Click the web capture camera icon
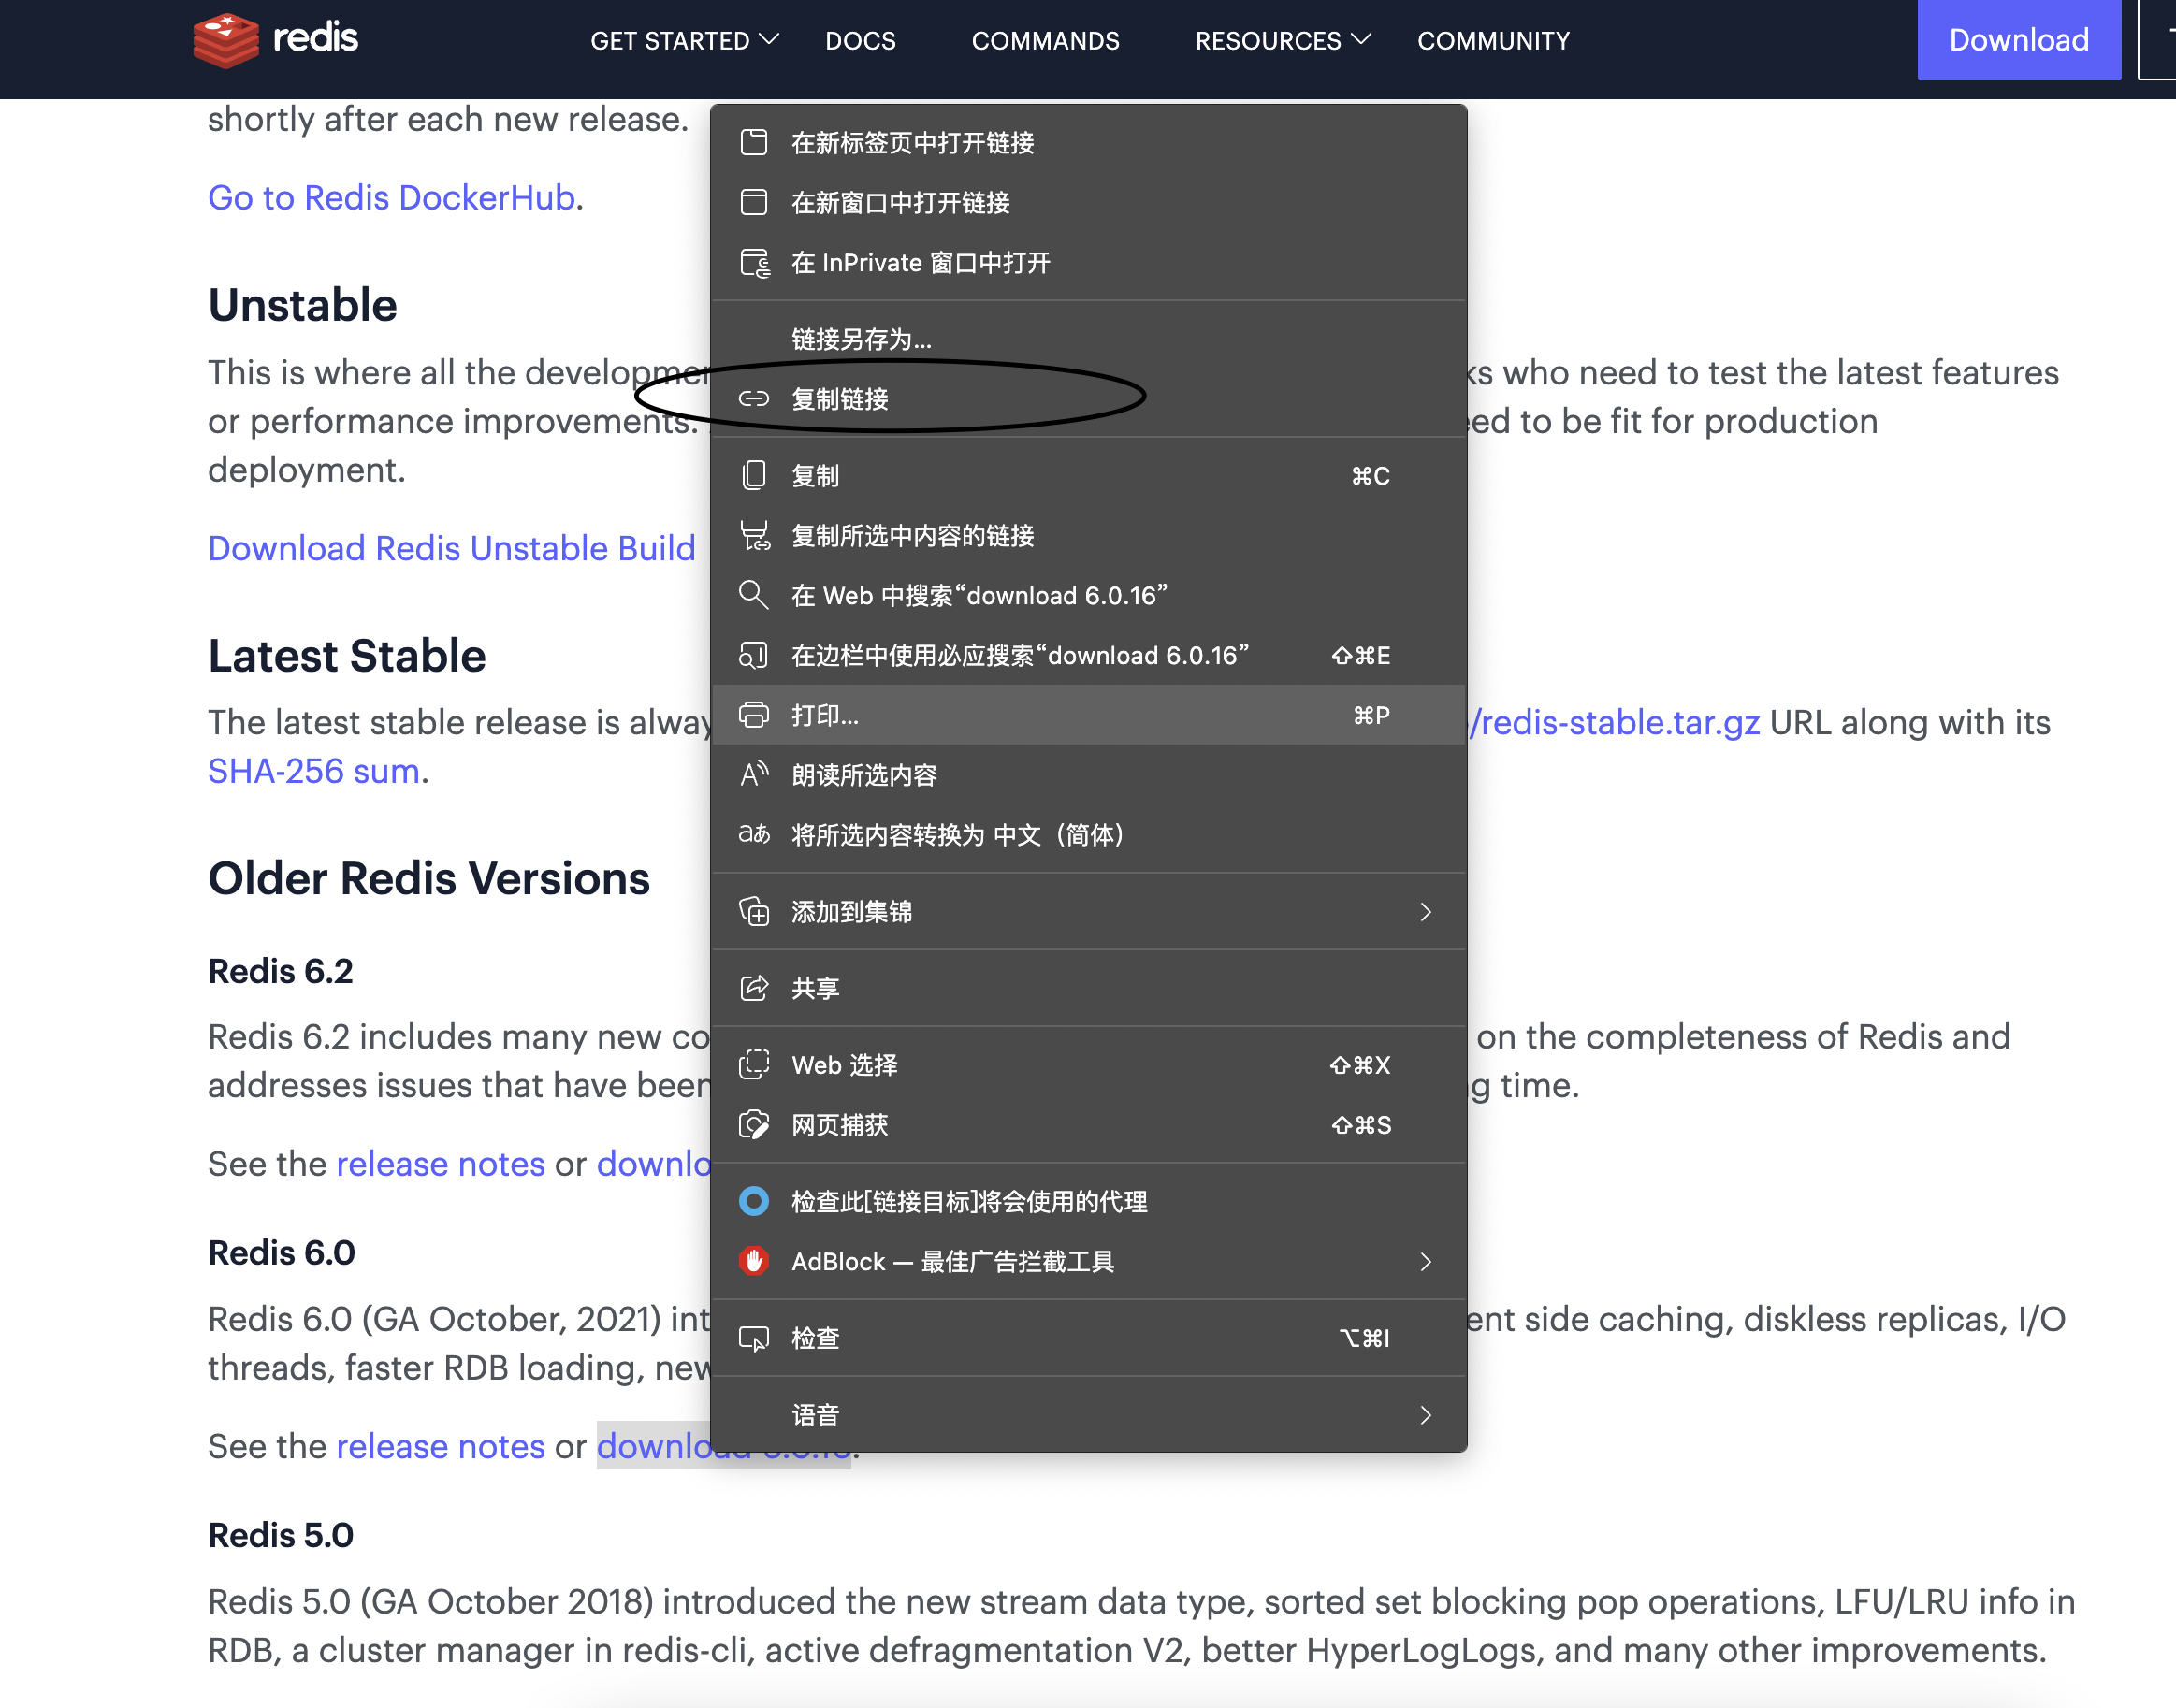2176x1708 pixels. [x=753, y=1125]
